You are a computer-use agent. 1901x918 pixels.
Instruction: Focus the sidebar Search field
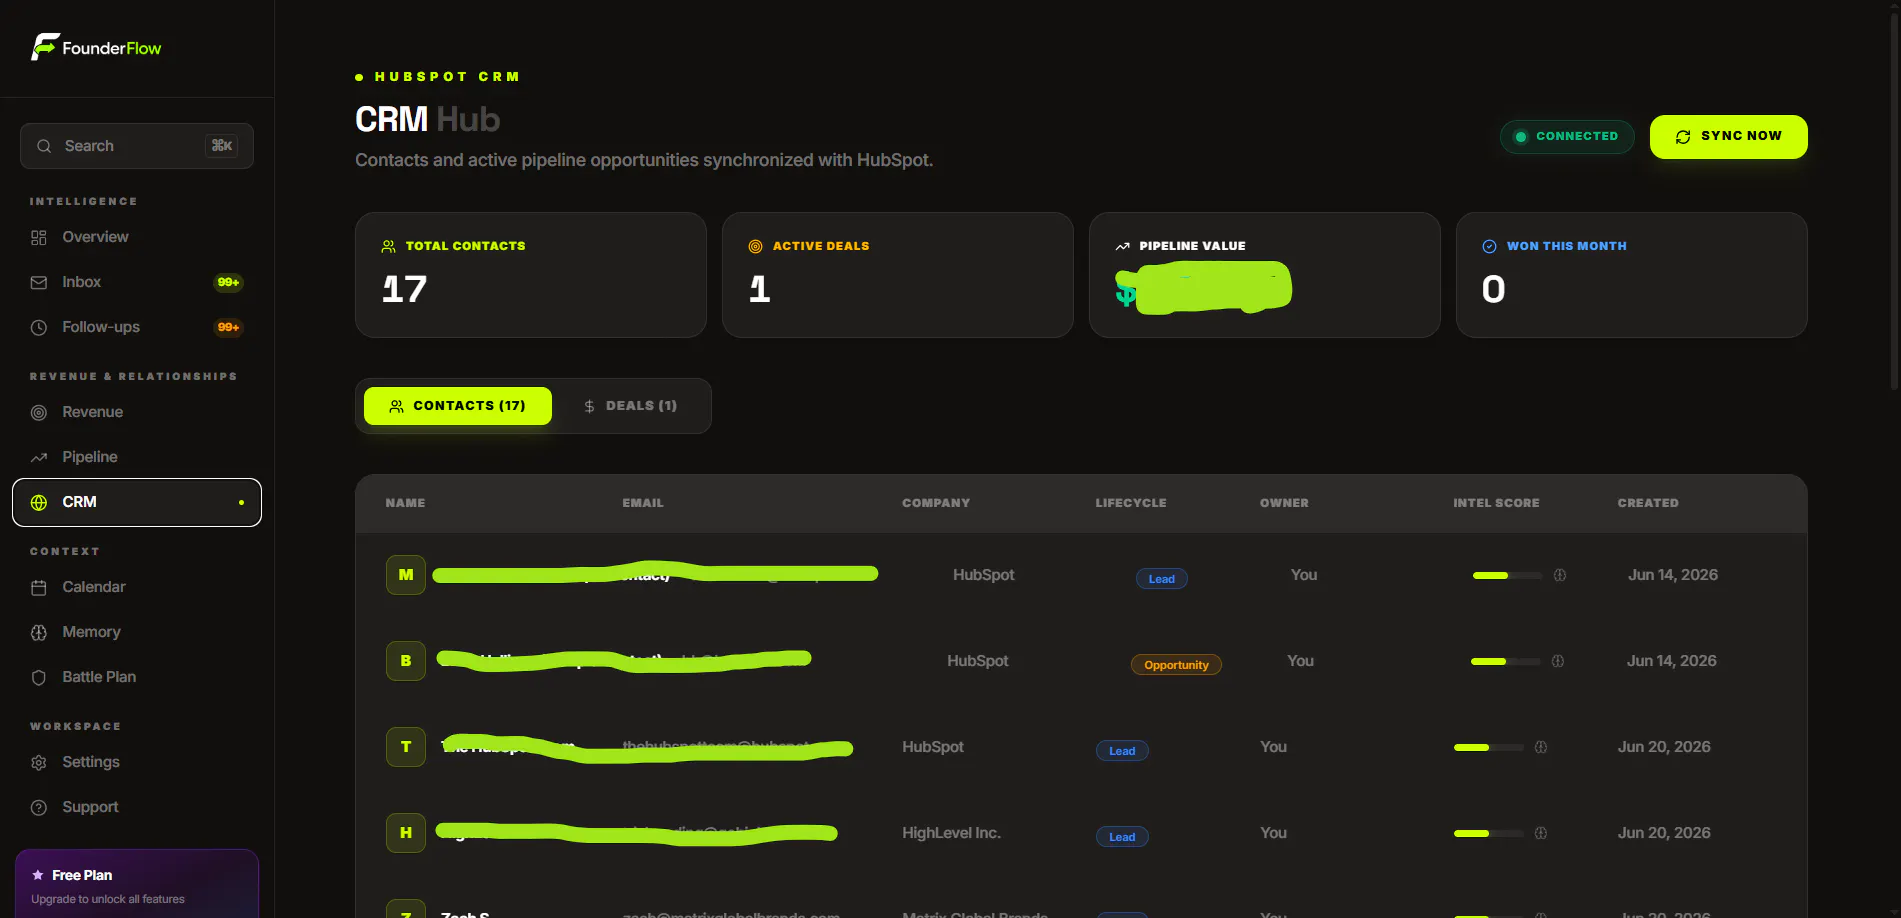(137, 146)
